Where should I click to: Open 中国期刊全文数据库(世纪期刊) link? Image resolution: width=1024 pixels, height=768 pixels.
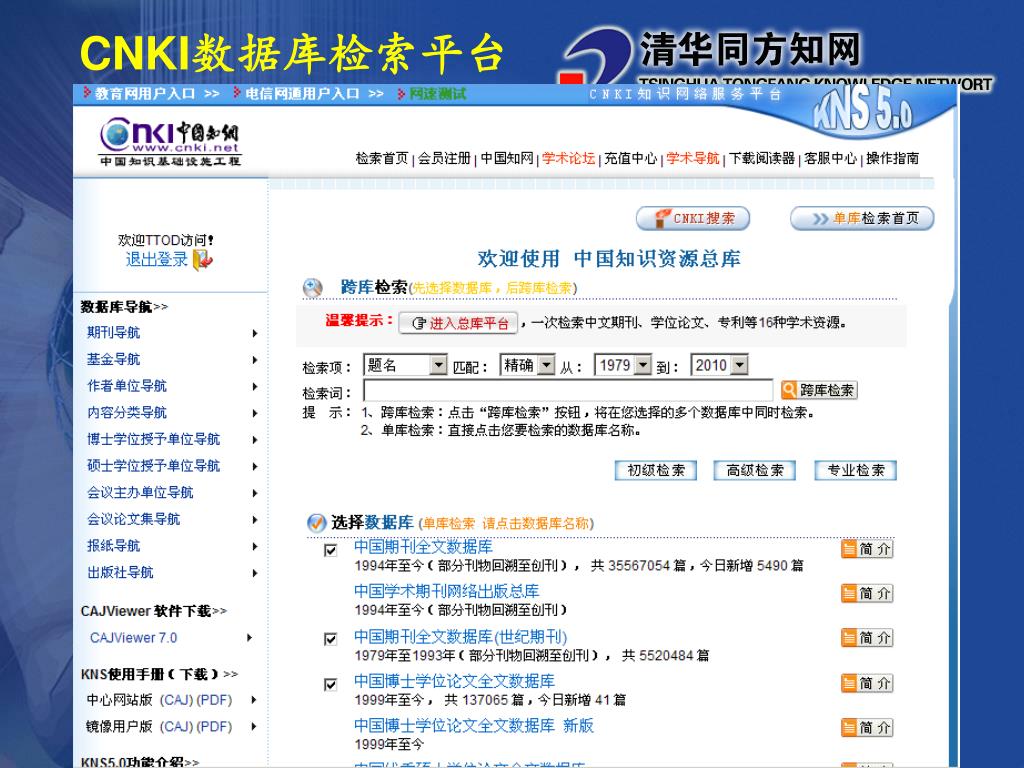(460, 637)
